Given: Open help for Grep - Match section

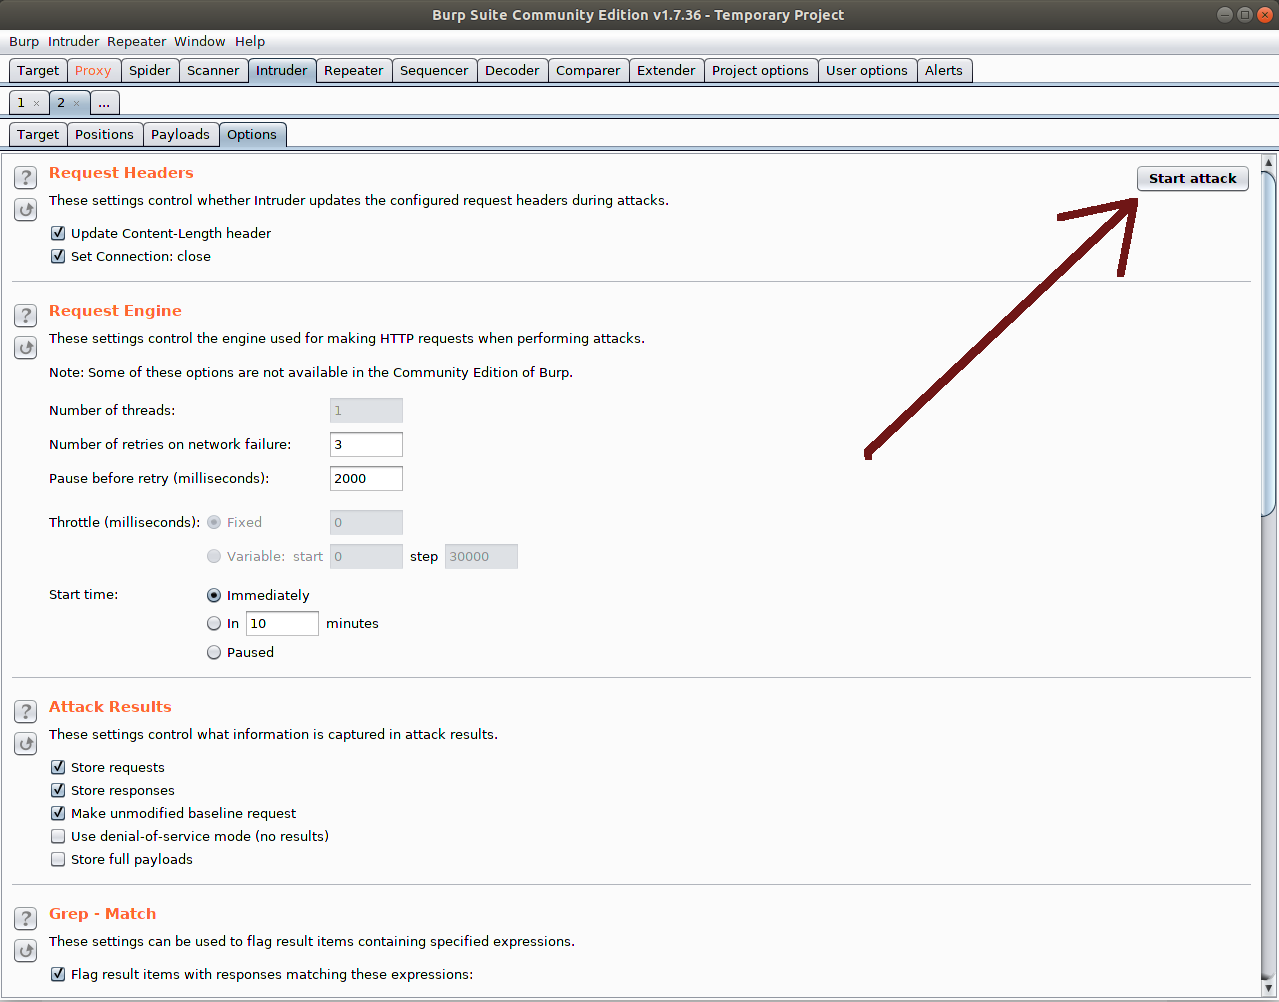Looking at the screenshot, I should (x=26, y=919).
